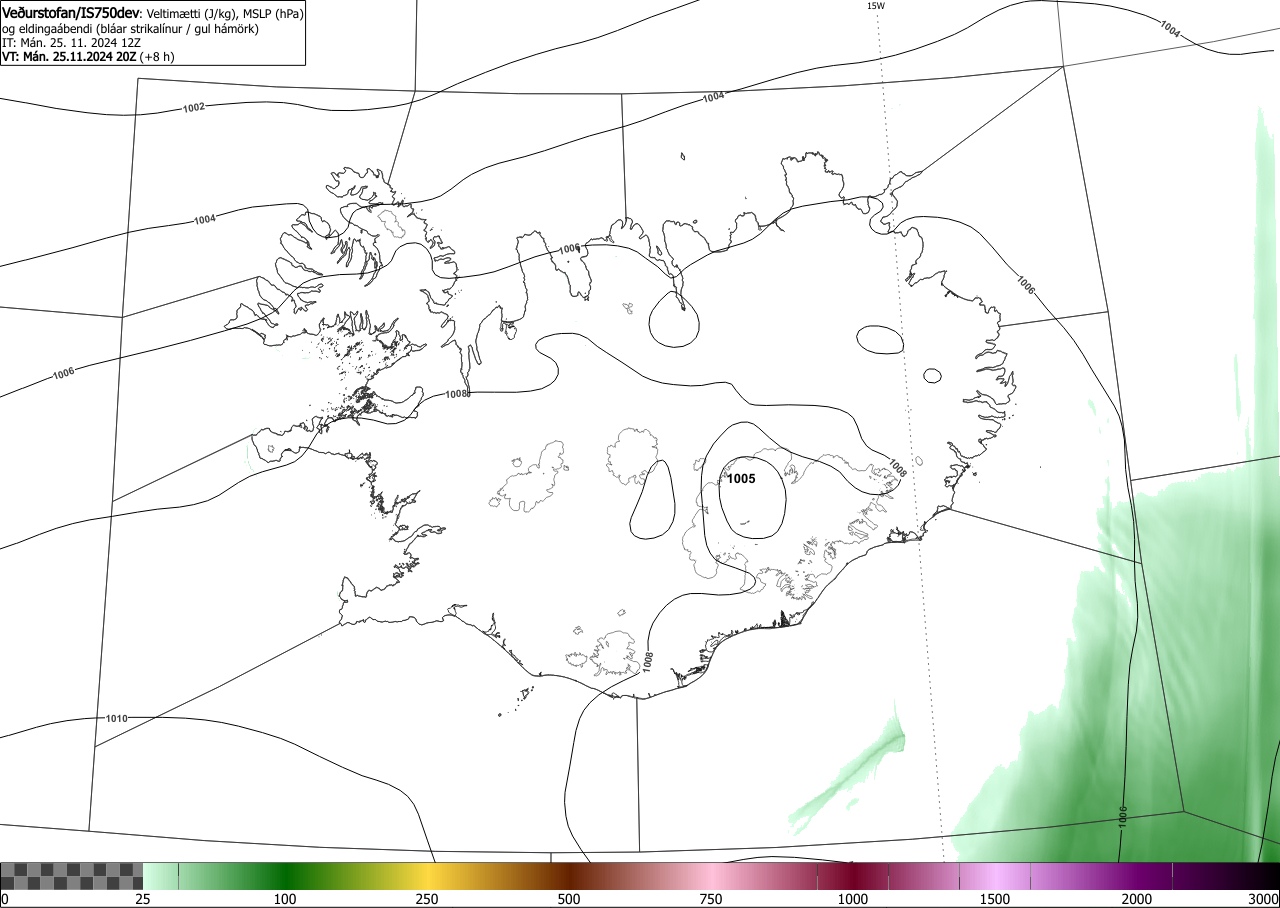1280x908 pixels.
Task: Click the color scale label 2000
Action: [1137, 899]
